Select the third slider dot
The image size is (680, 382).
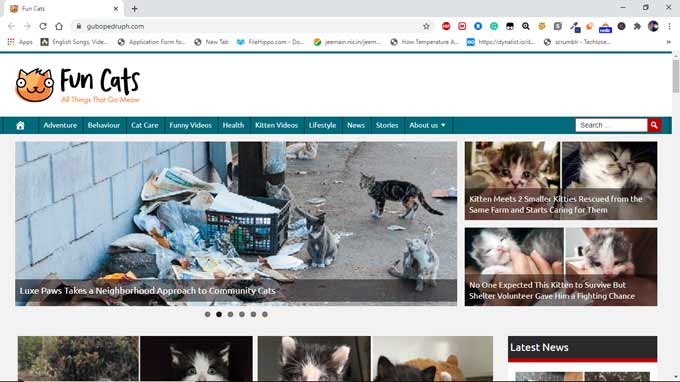tap(230, 314)
